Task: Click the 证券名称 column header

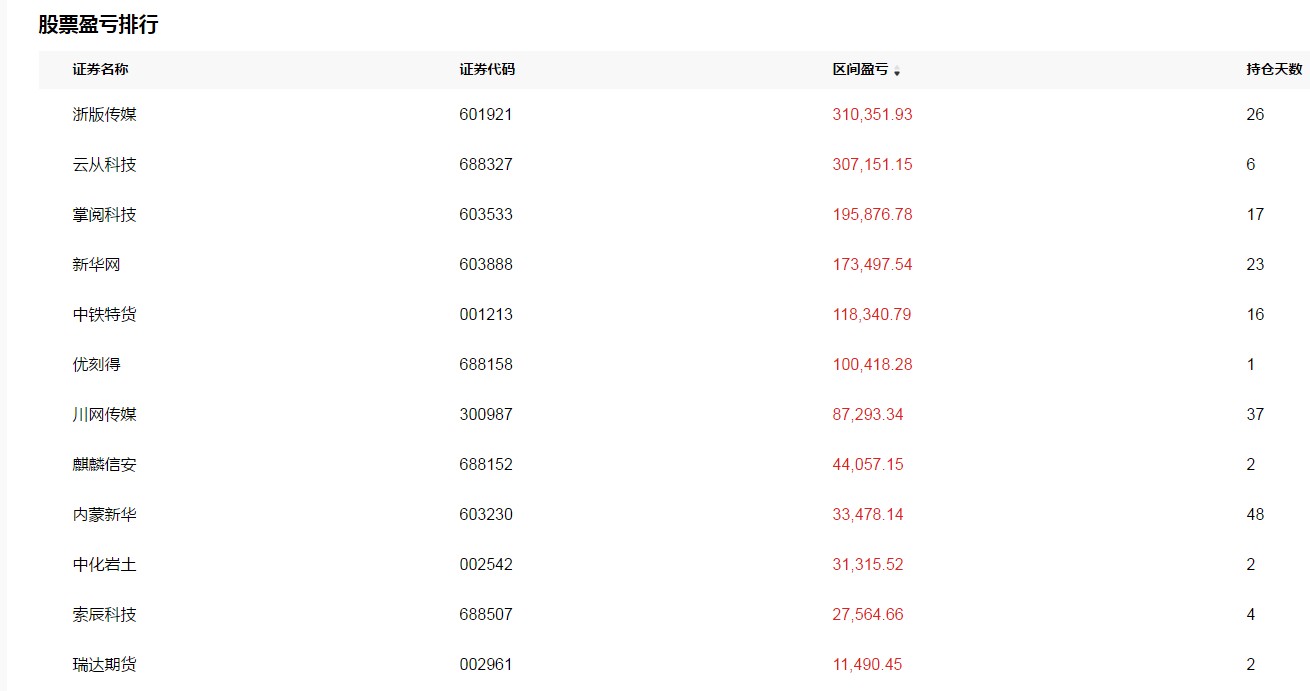Action: (101, 69)
